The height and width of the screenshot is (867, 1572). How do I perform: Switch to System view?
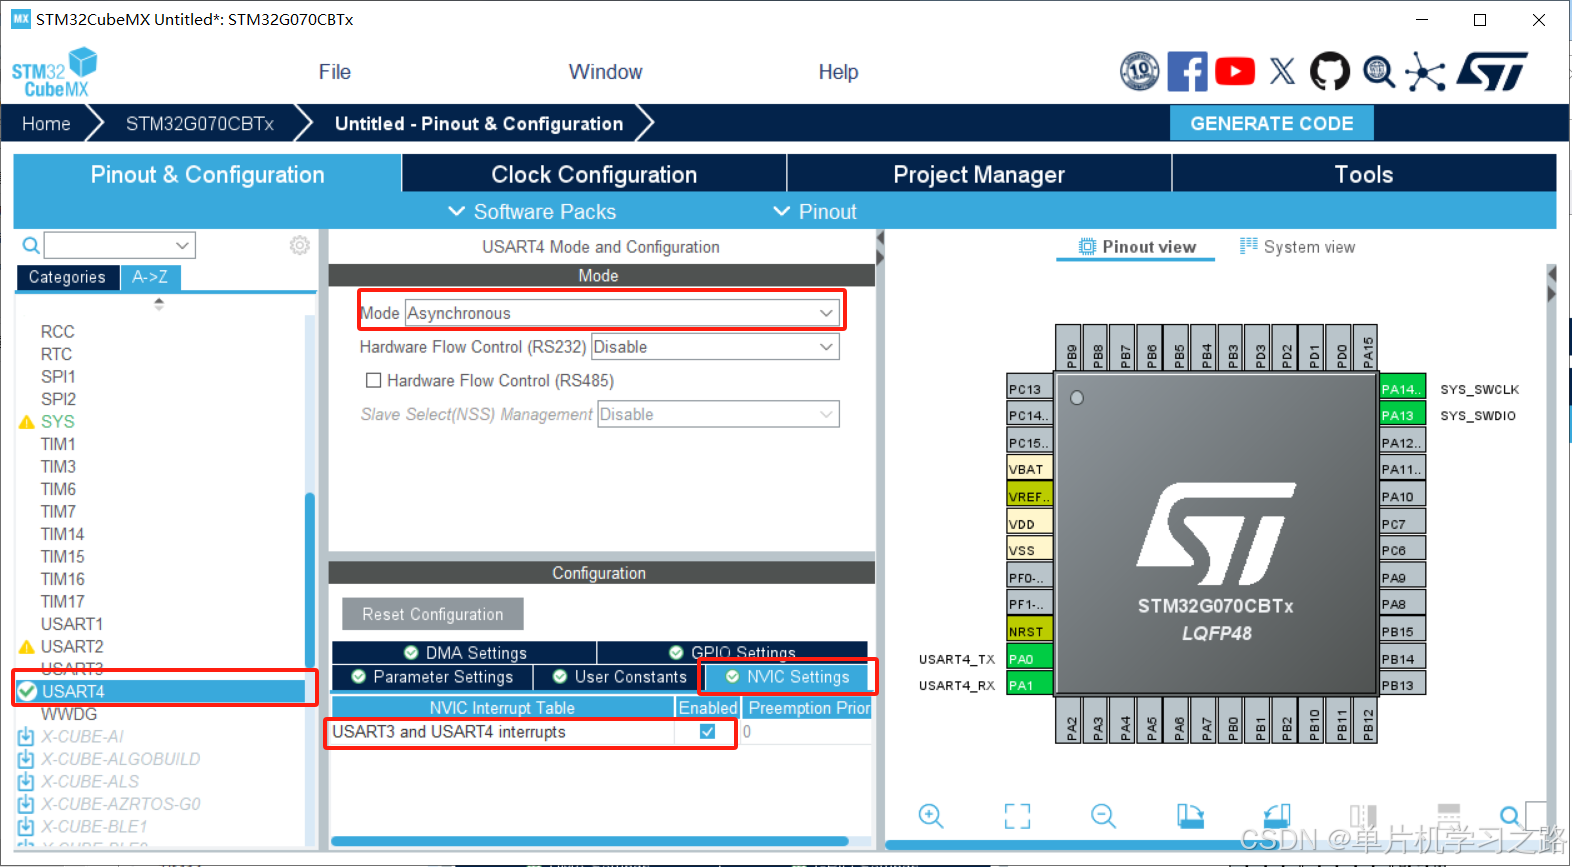click(1297, 247)
